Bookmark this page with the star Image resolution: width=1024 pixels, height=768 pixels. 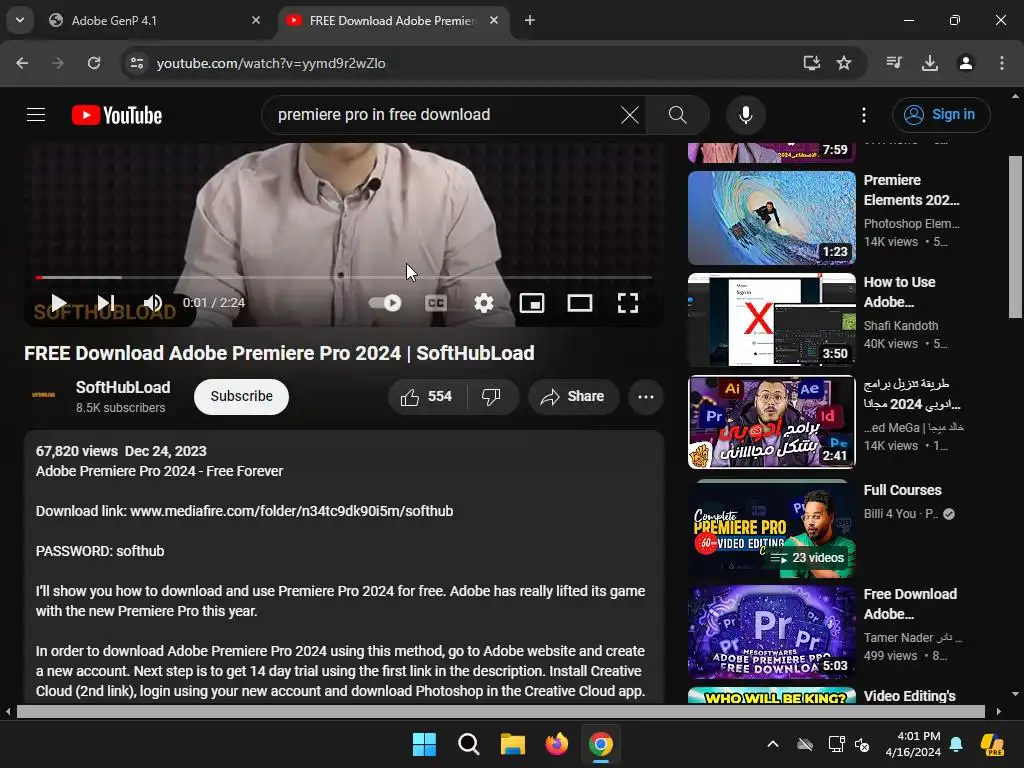[844, 63]
